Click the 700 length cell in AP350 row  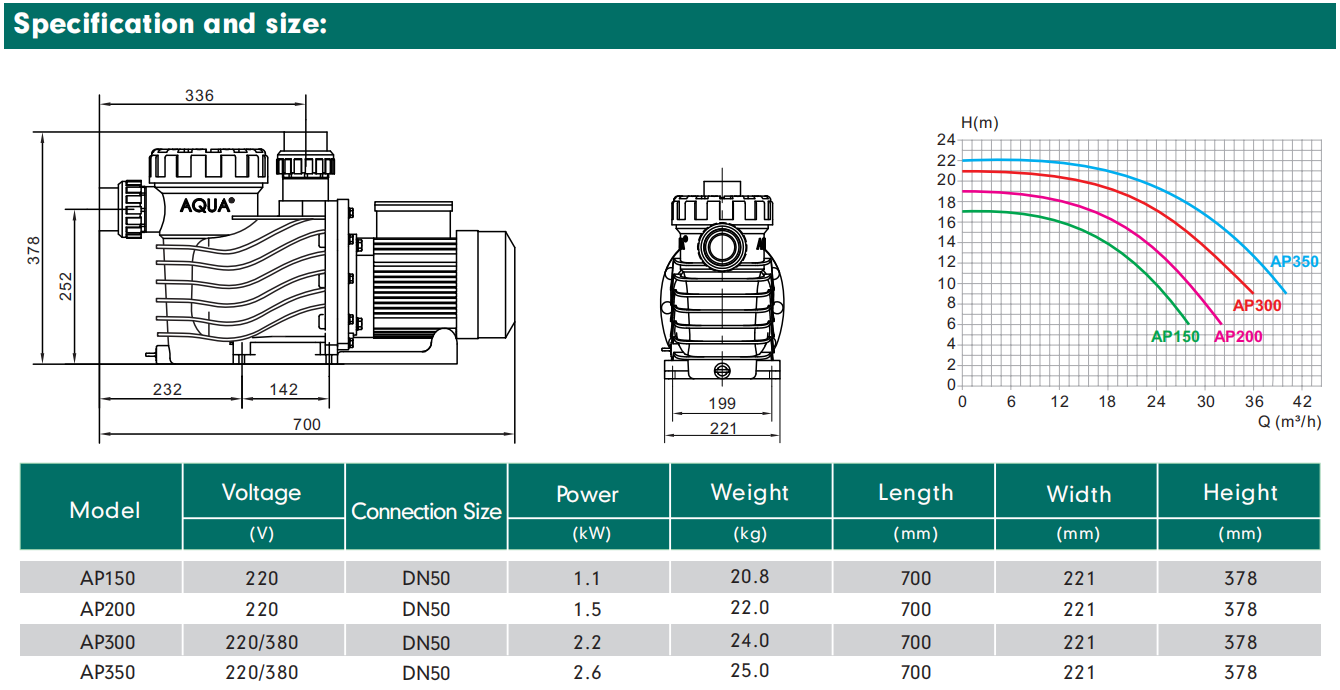coord(915,673)
